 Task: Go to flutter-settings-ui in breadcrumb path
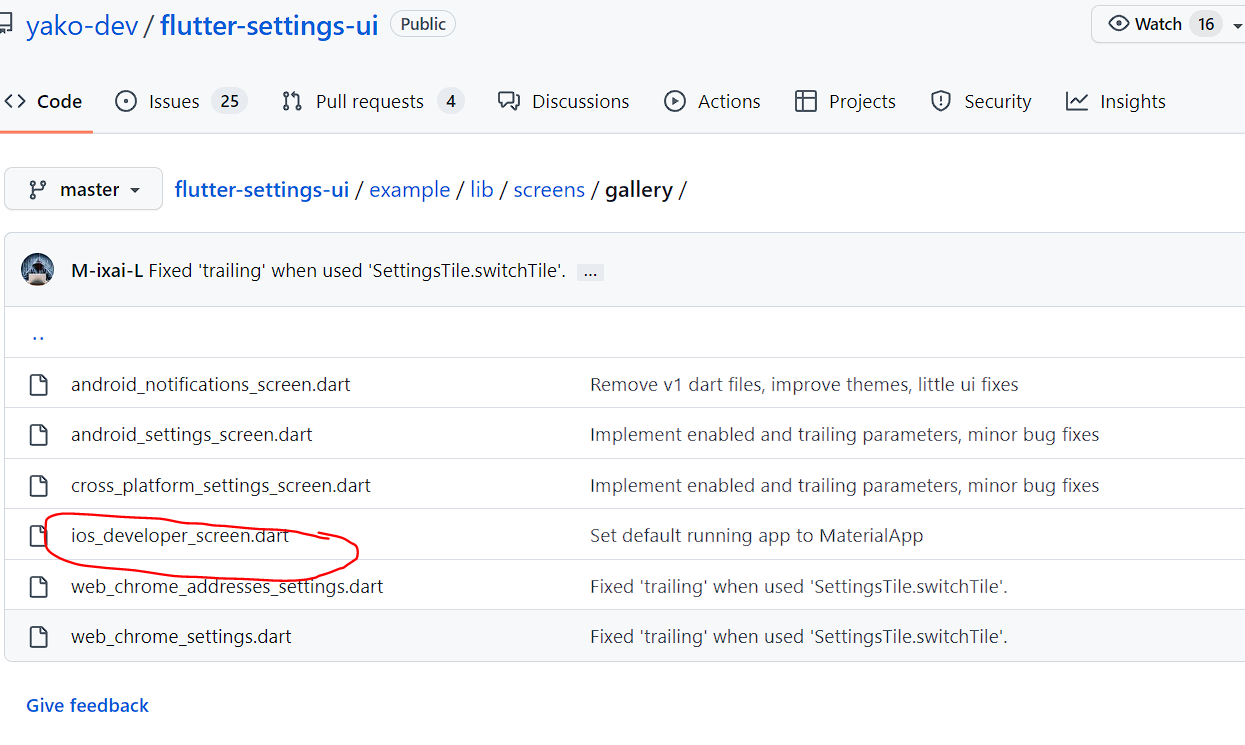pos(262,189)
